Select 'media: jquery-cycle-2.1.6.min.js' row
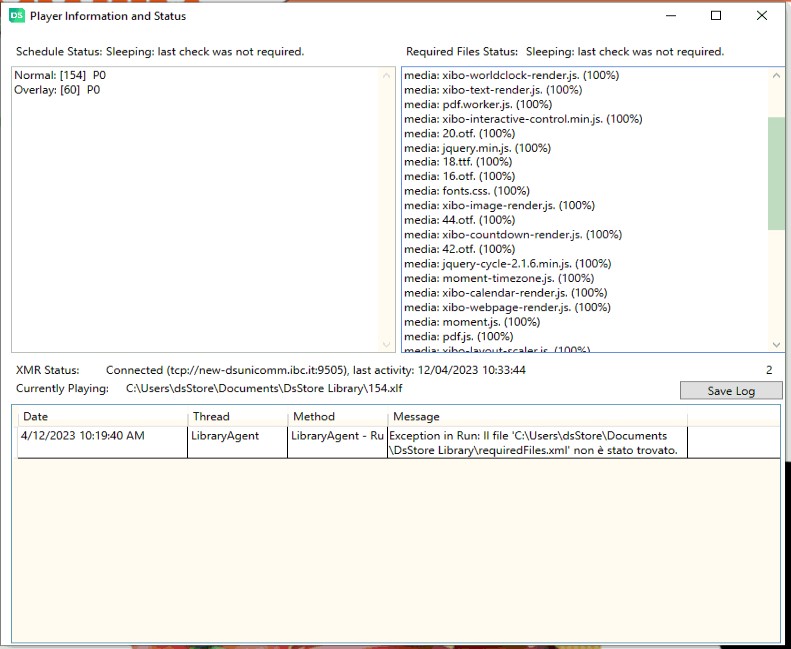This screenshot has width=791, height=649. 507,264
